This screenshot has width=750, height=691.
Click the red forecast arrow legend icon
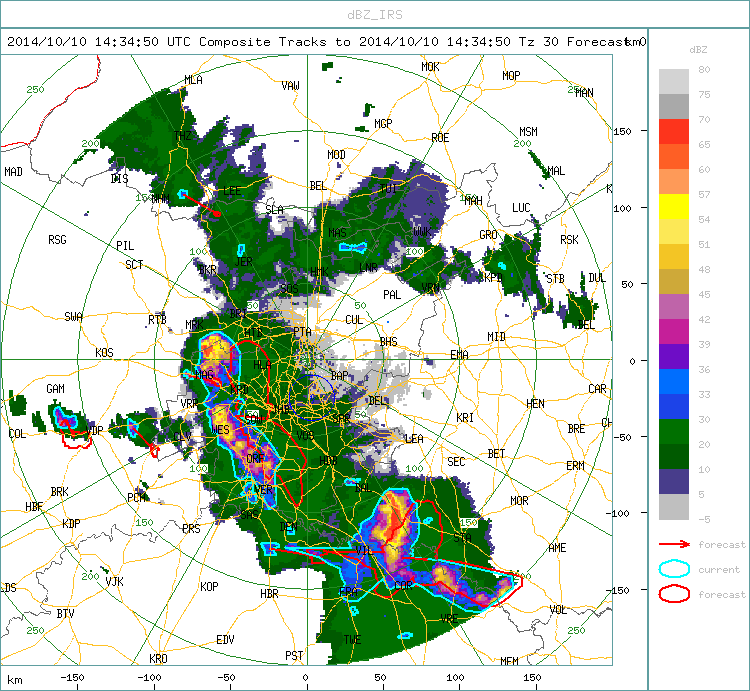[674, 544]
